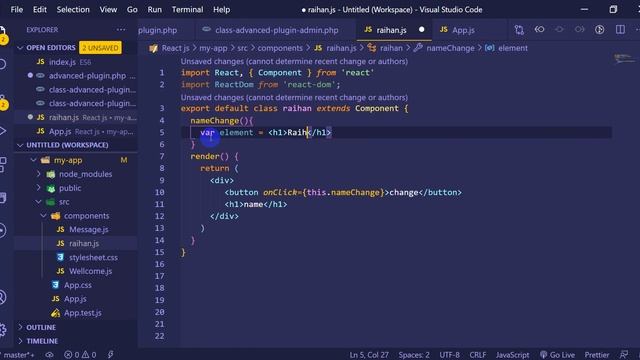Click components breadcrumb segment
Screen dimensions: 640x360
point(280,48)
